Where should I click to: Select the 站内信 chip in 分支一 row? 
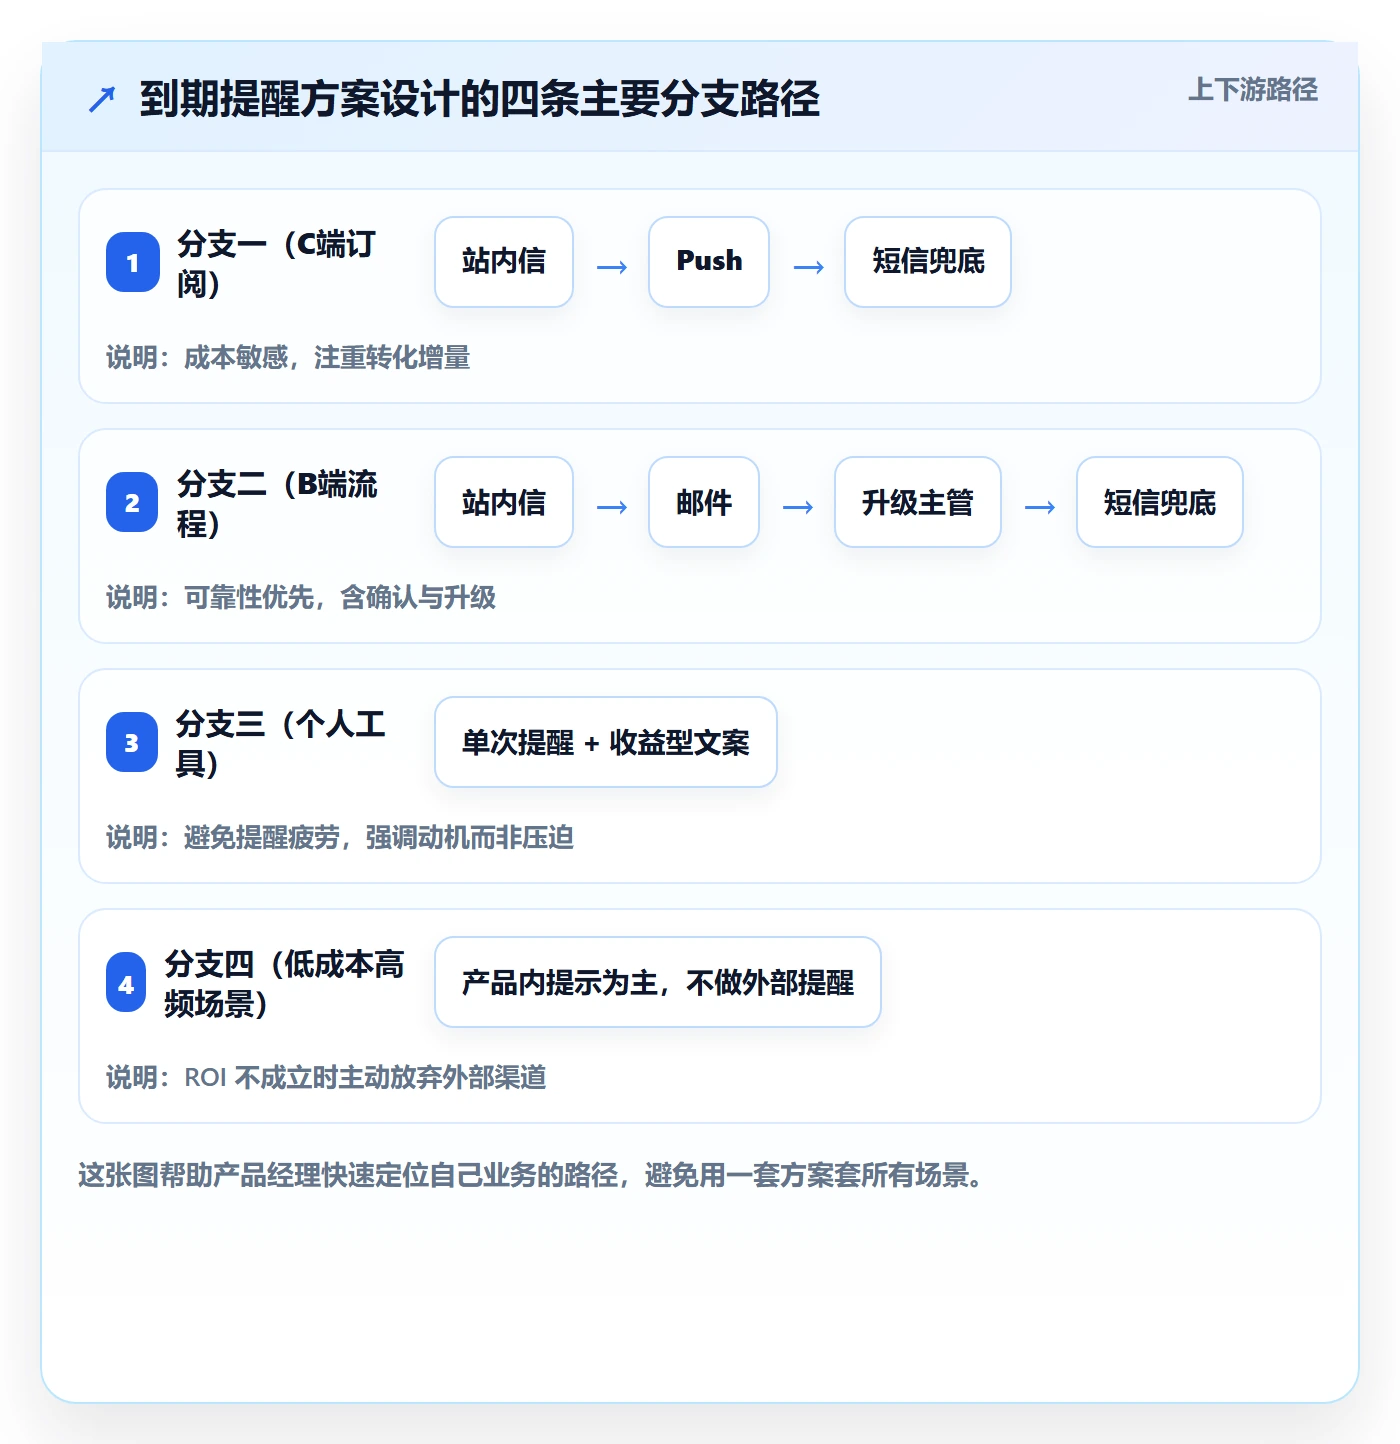coord(504,262)
